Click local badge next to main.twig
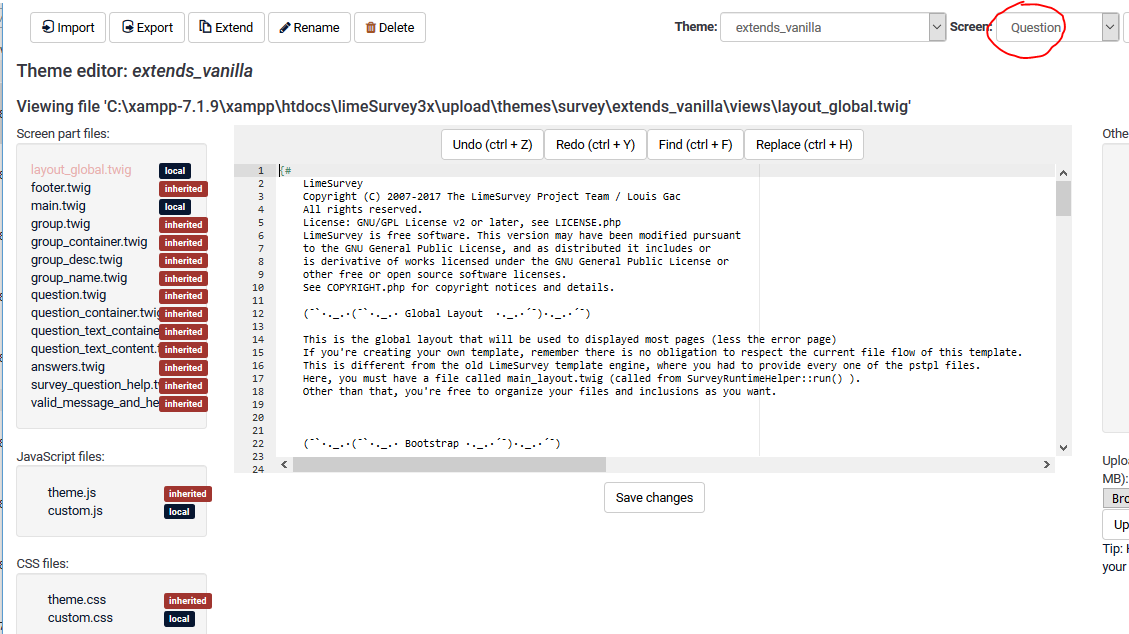Viewport: 1129px width, 634px height. (x=175, y=207)
